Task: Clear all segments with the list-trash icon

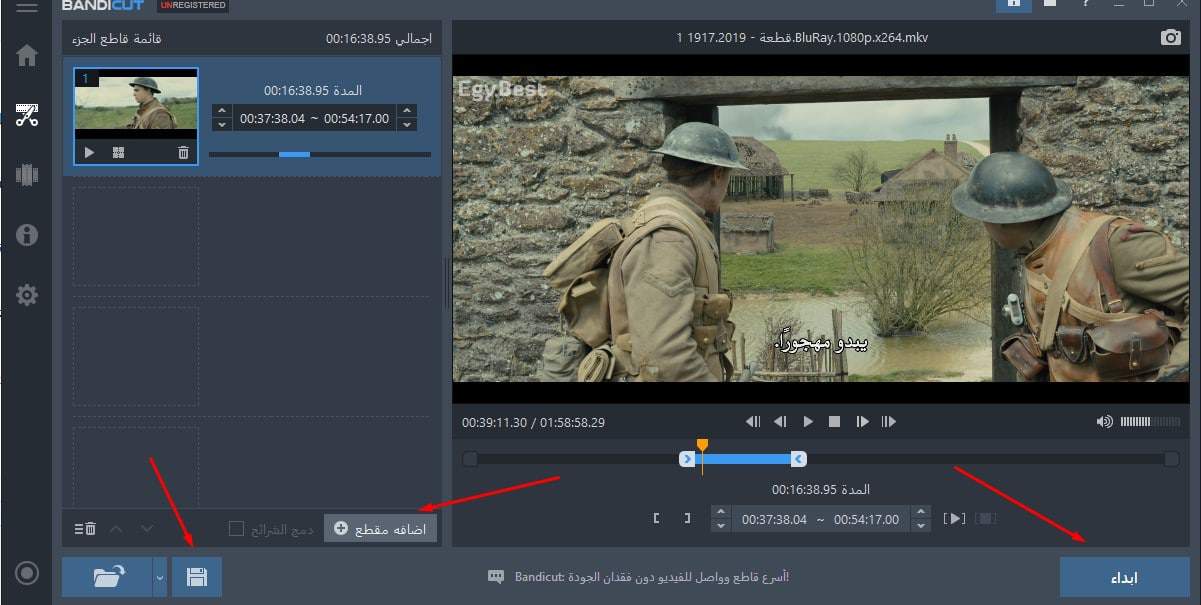Action: pos(85,528)
